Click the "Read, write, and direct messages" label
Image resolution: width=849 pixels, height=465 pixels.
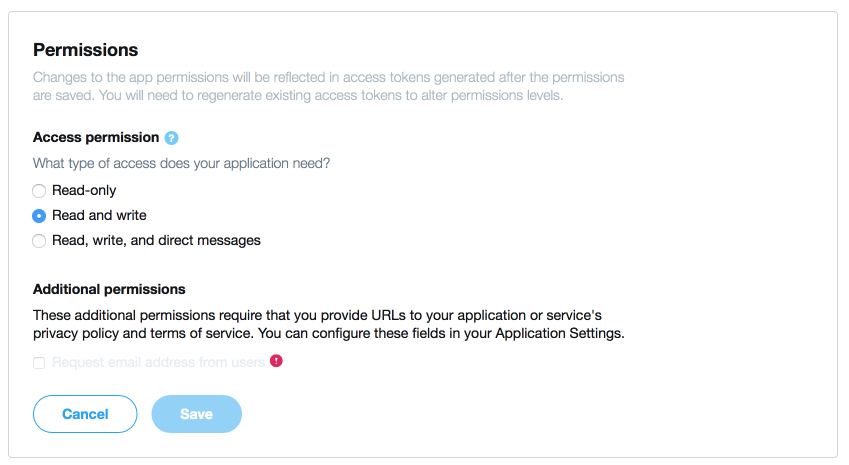(x=156, y=240)
